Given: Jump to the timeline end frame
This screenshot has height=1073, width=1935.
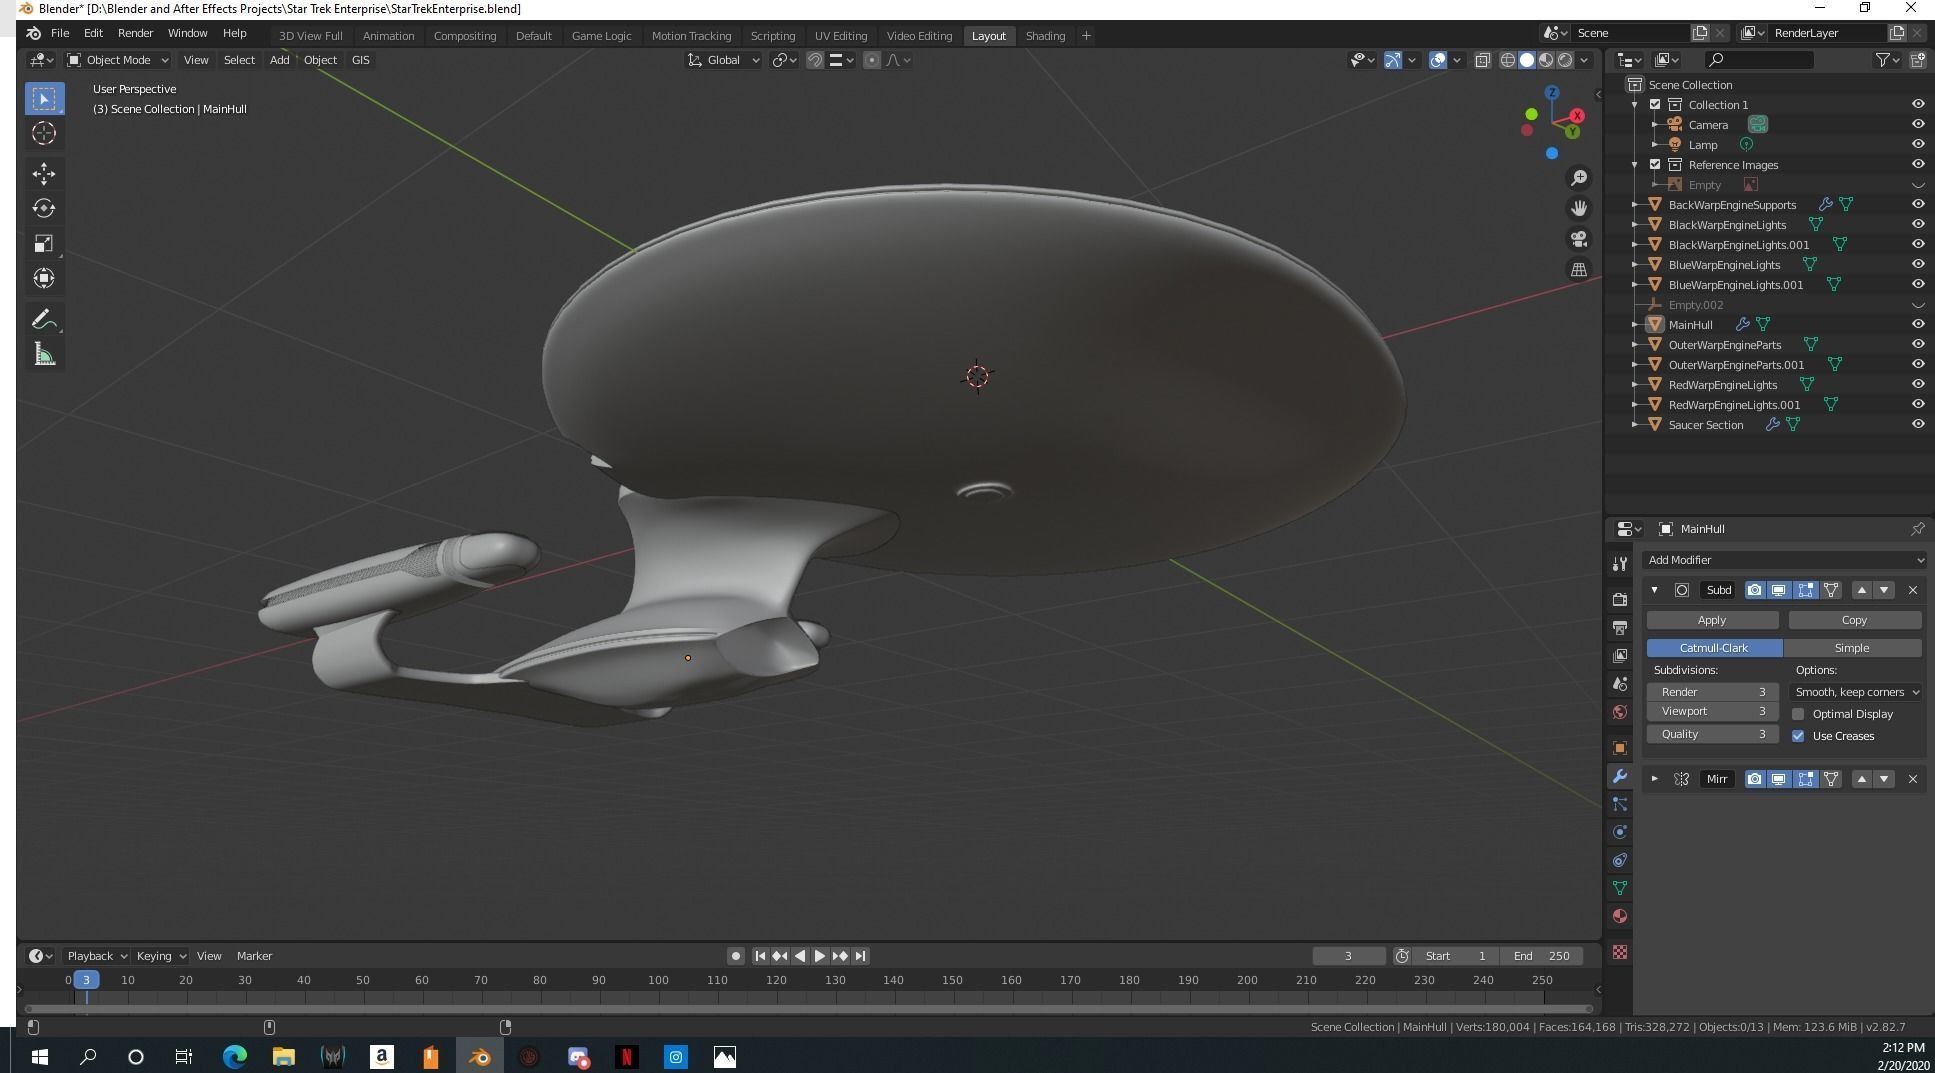Looking at the screenshot, I should 861,956.
